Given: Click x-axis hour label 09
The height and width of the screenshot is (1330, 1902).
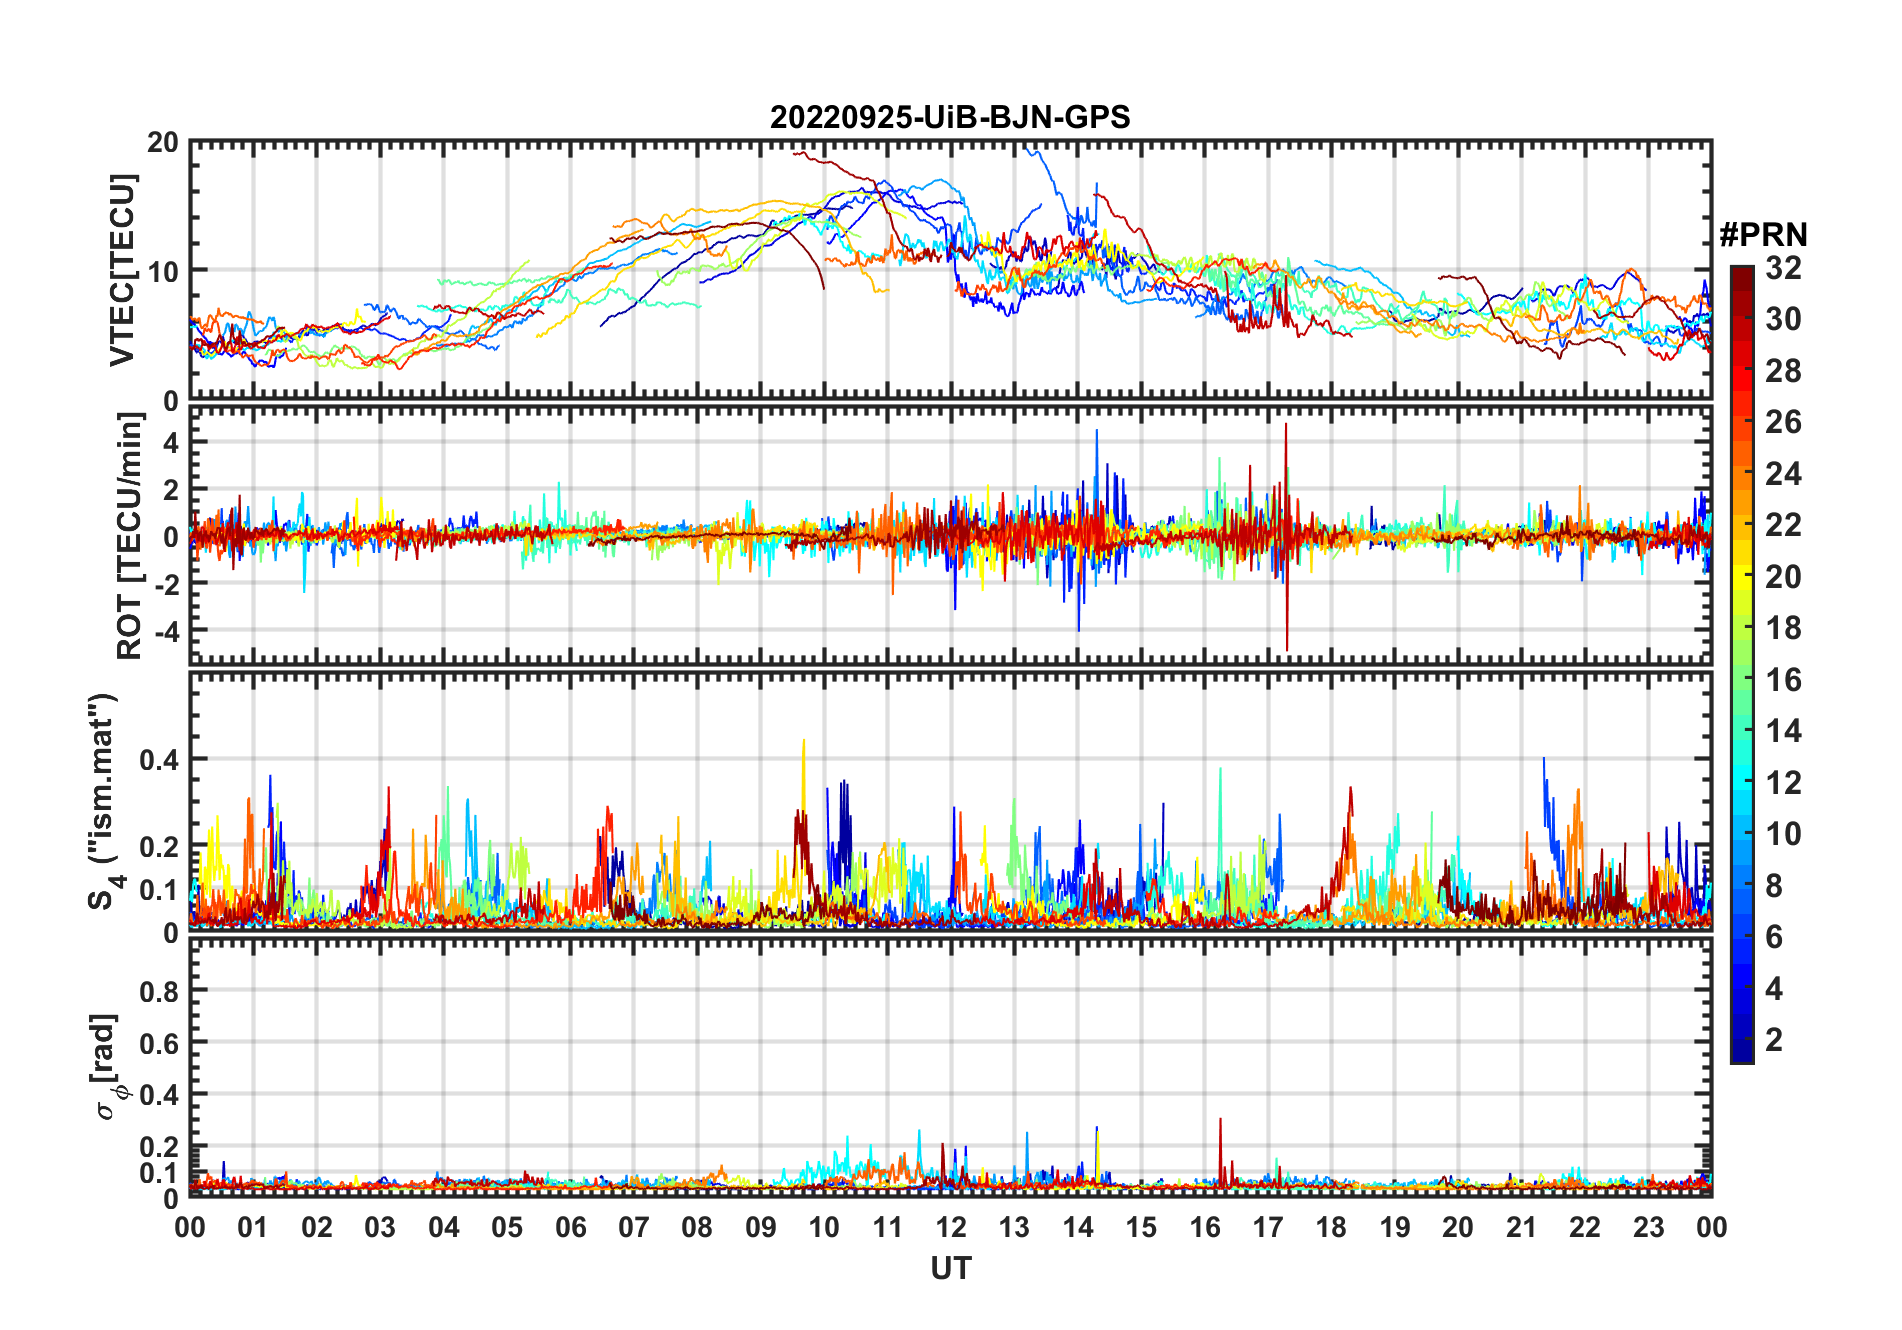Looking at the screenshot, I should (761, 1227).
